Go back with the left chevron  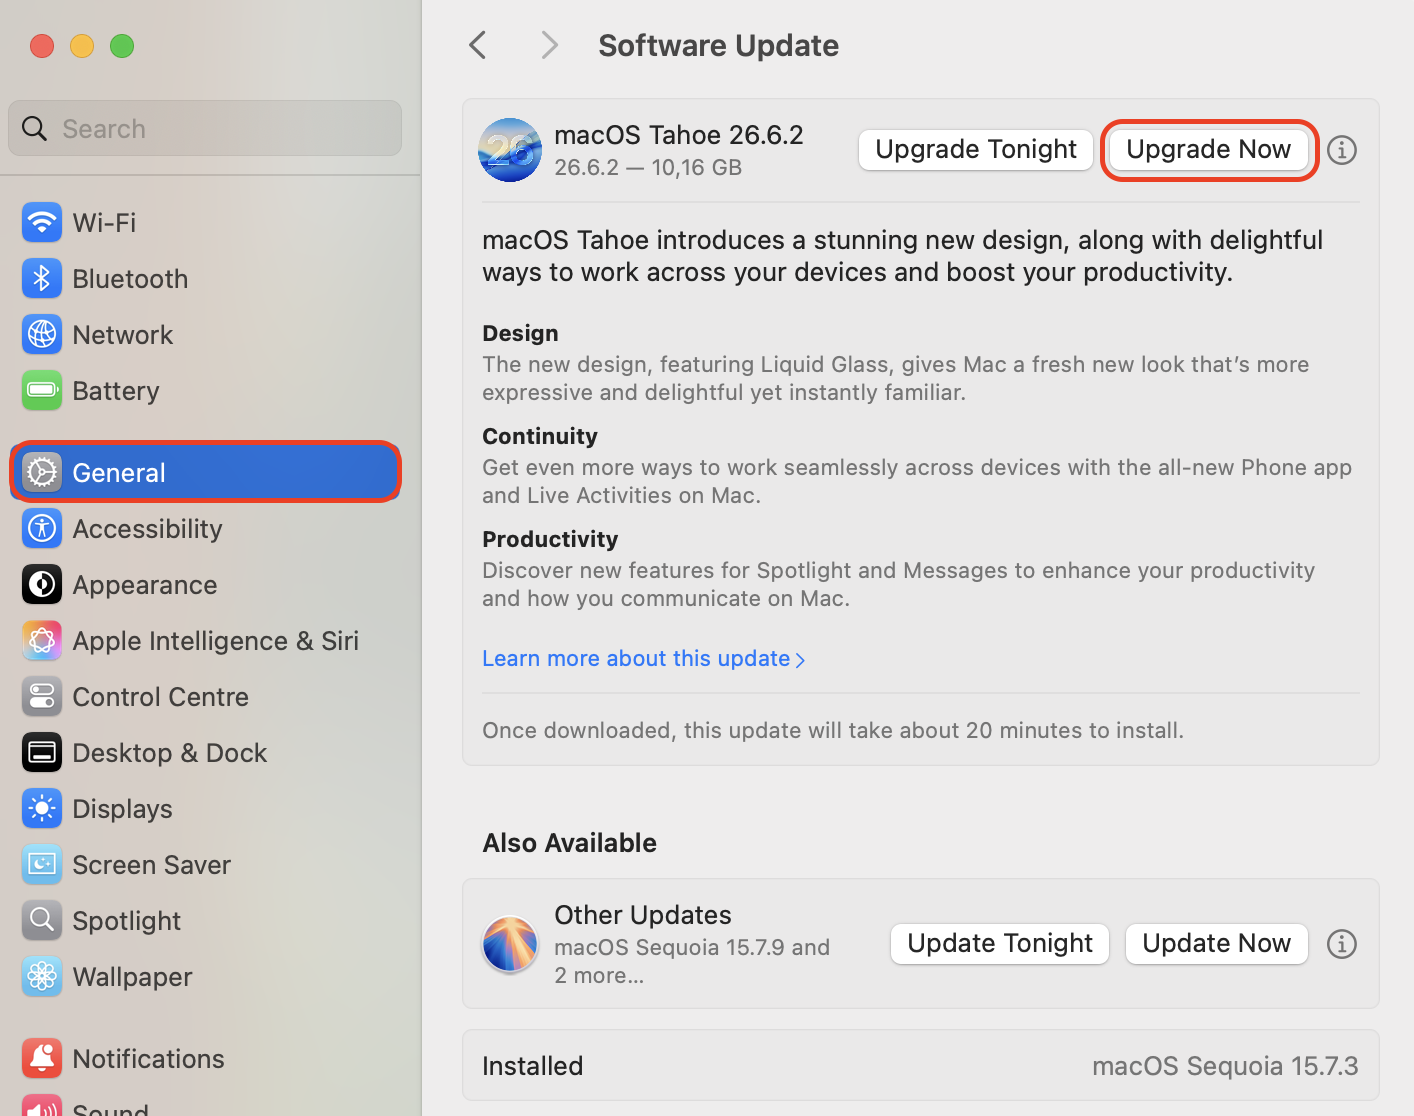[x=478, y=45]
